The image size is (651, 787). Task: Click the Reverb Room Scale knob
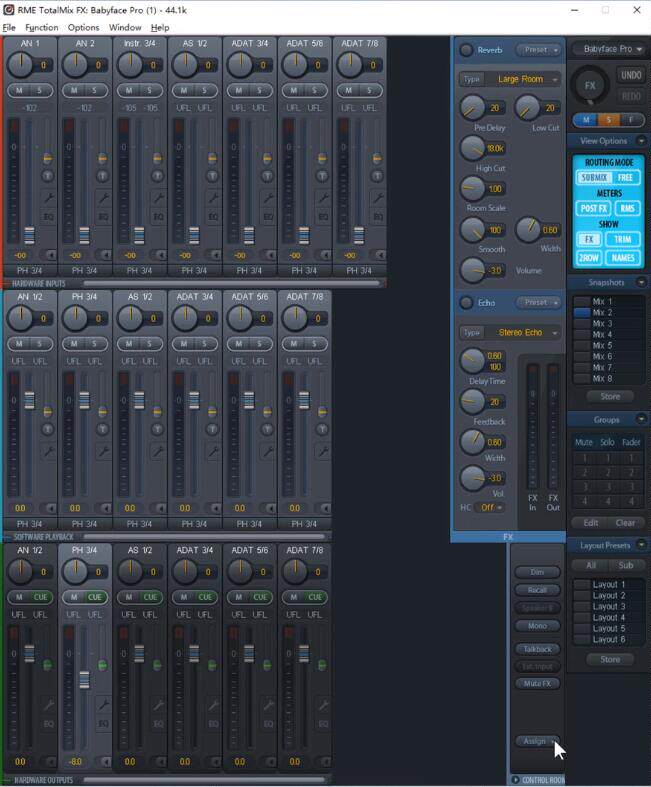click(x=472, y=189)
